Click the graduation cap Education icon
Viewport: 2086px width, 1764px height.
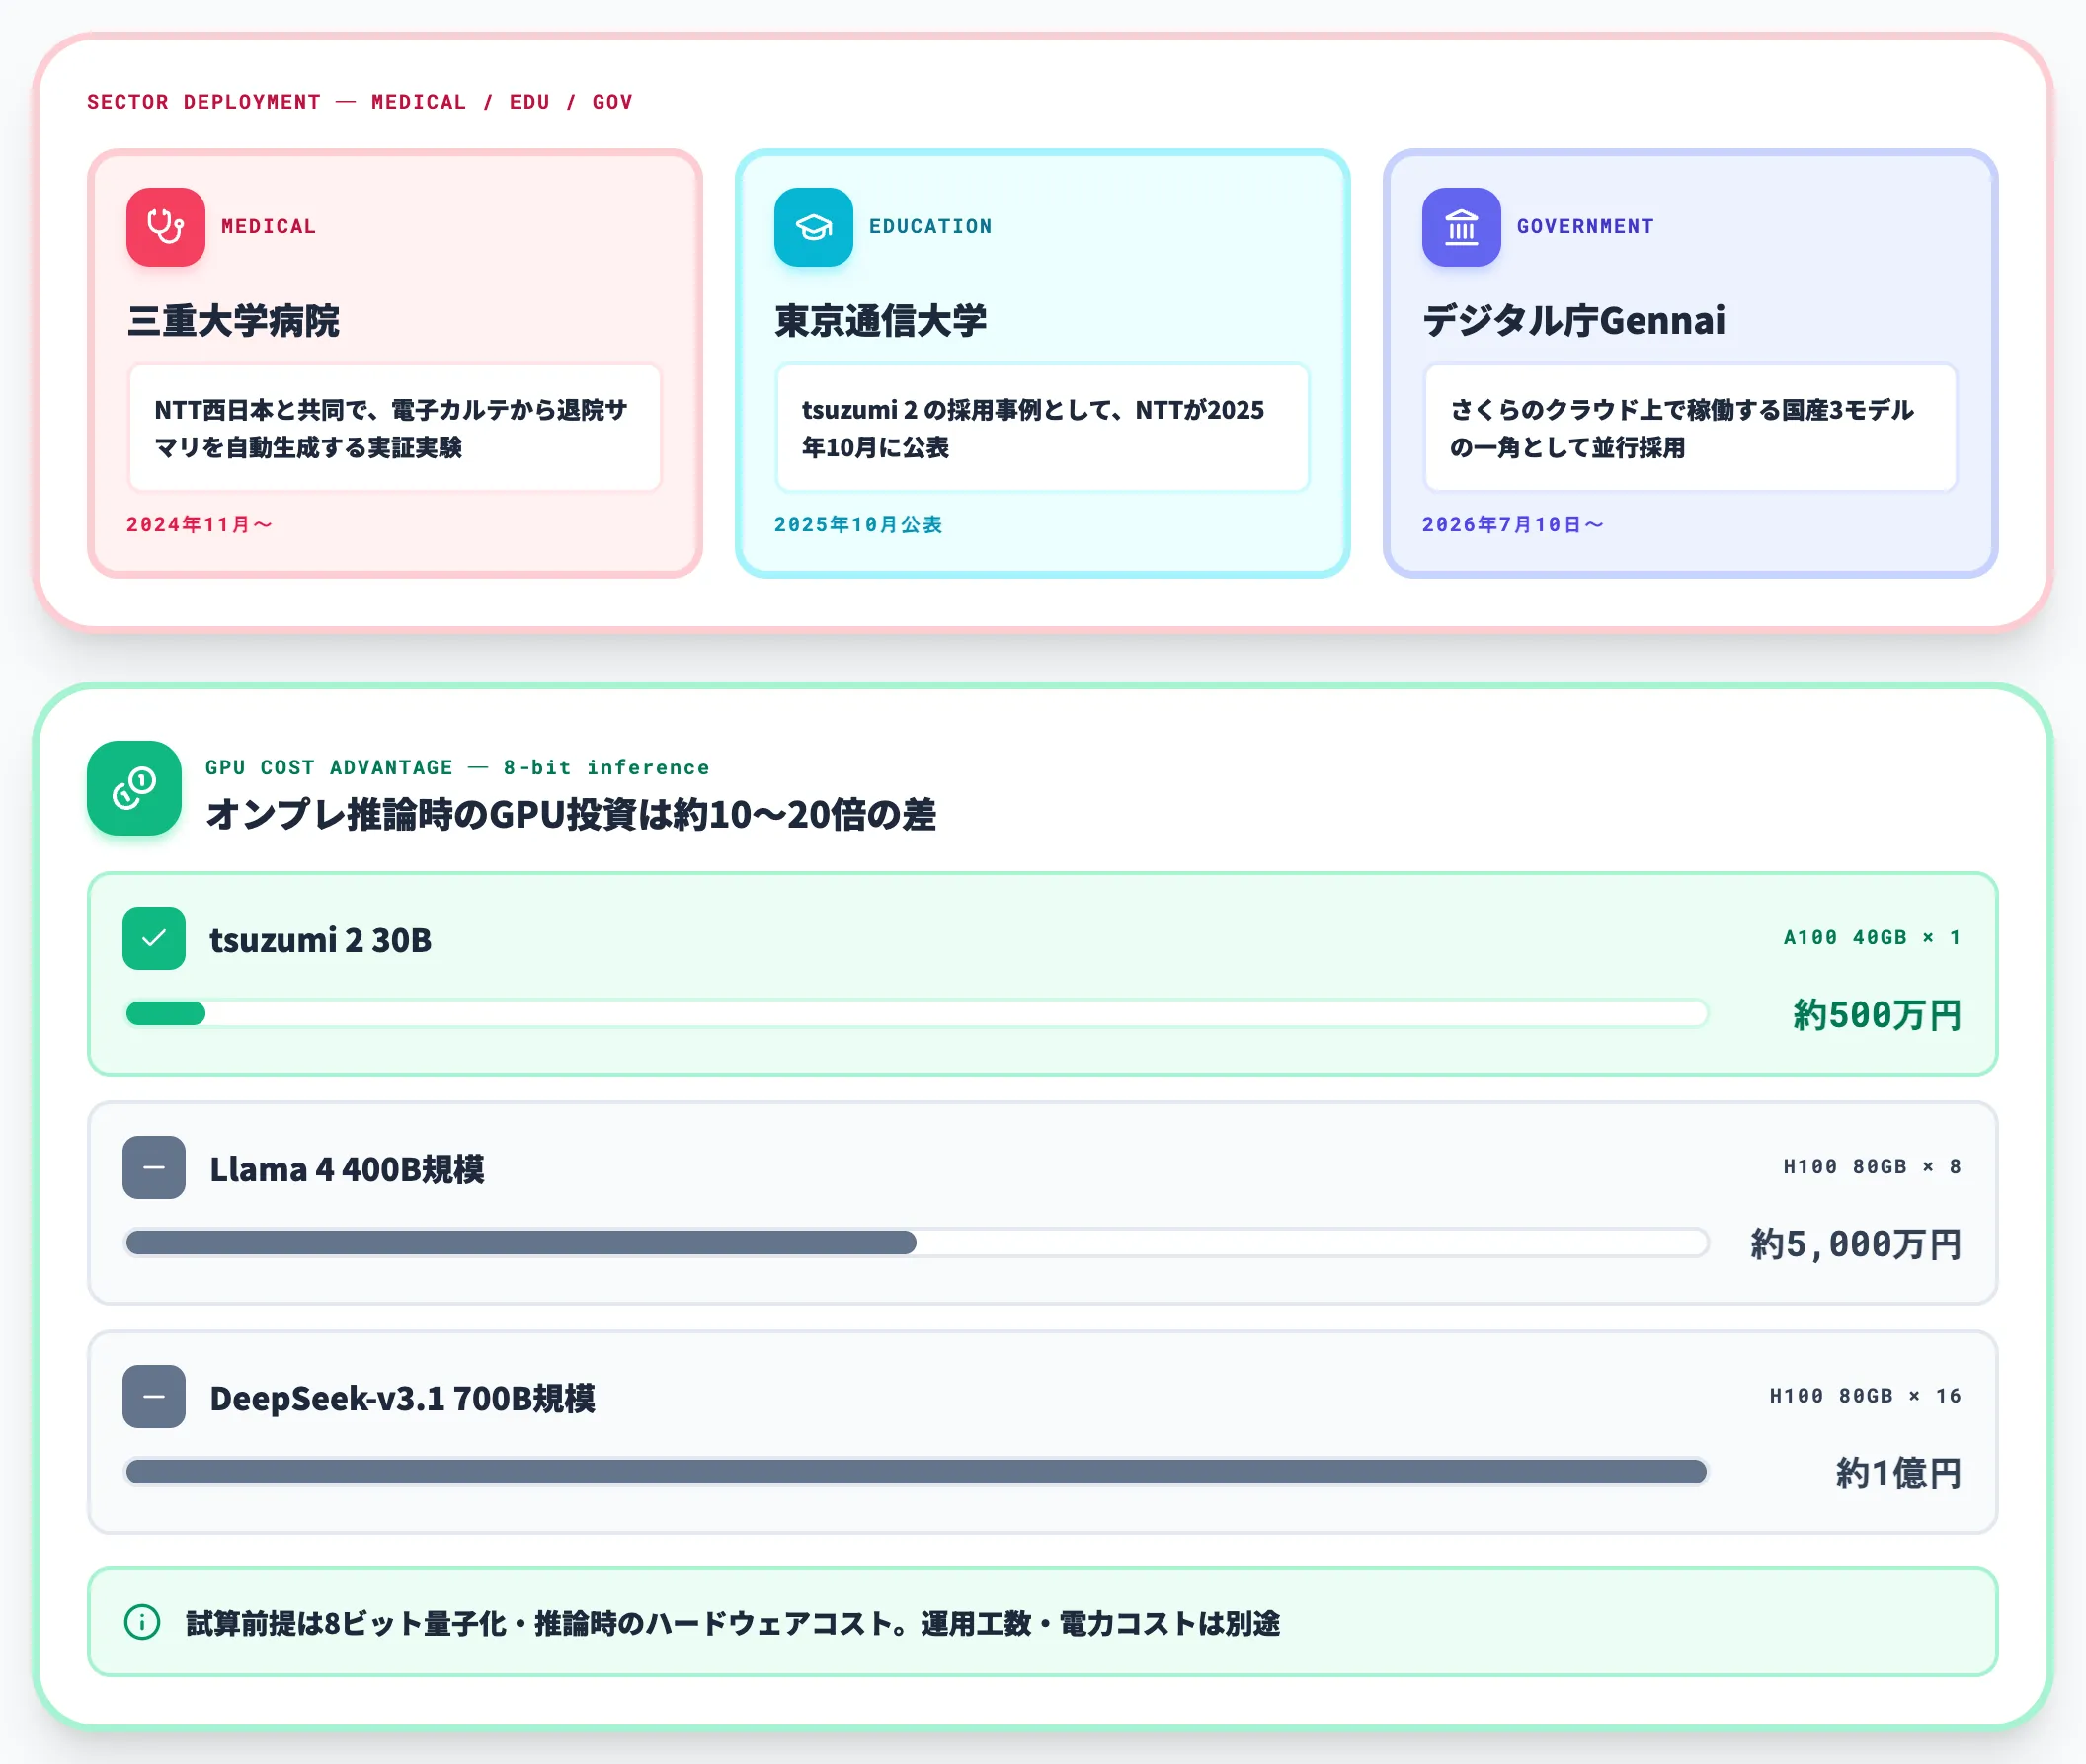[813, 227]
